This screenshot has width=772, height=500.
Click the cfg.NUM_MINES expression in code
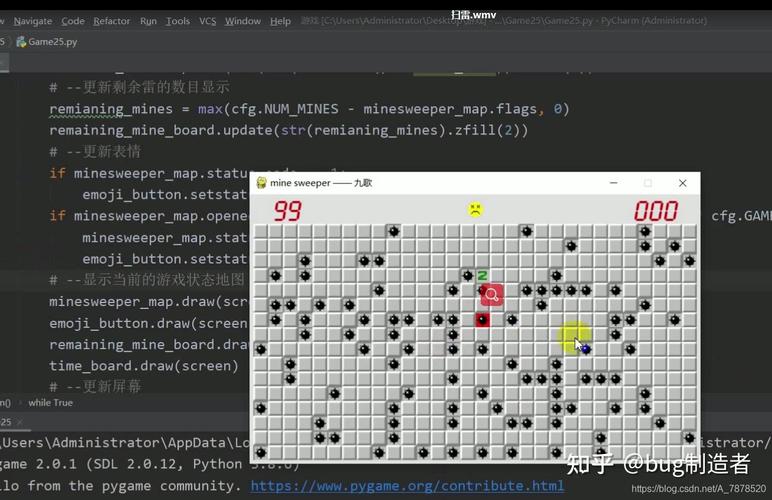tap(285, 109)
